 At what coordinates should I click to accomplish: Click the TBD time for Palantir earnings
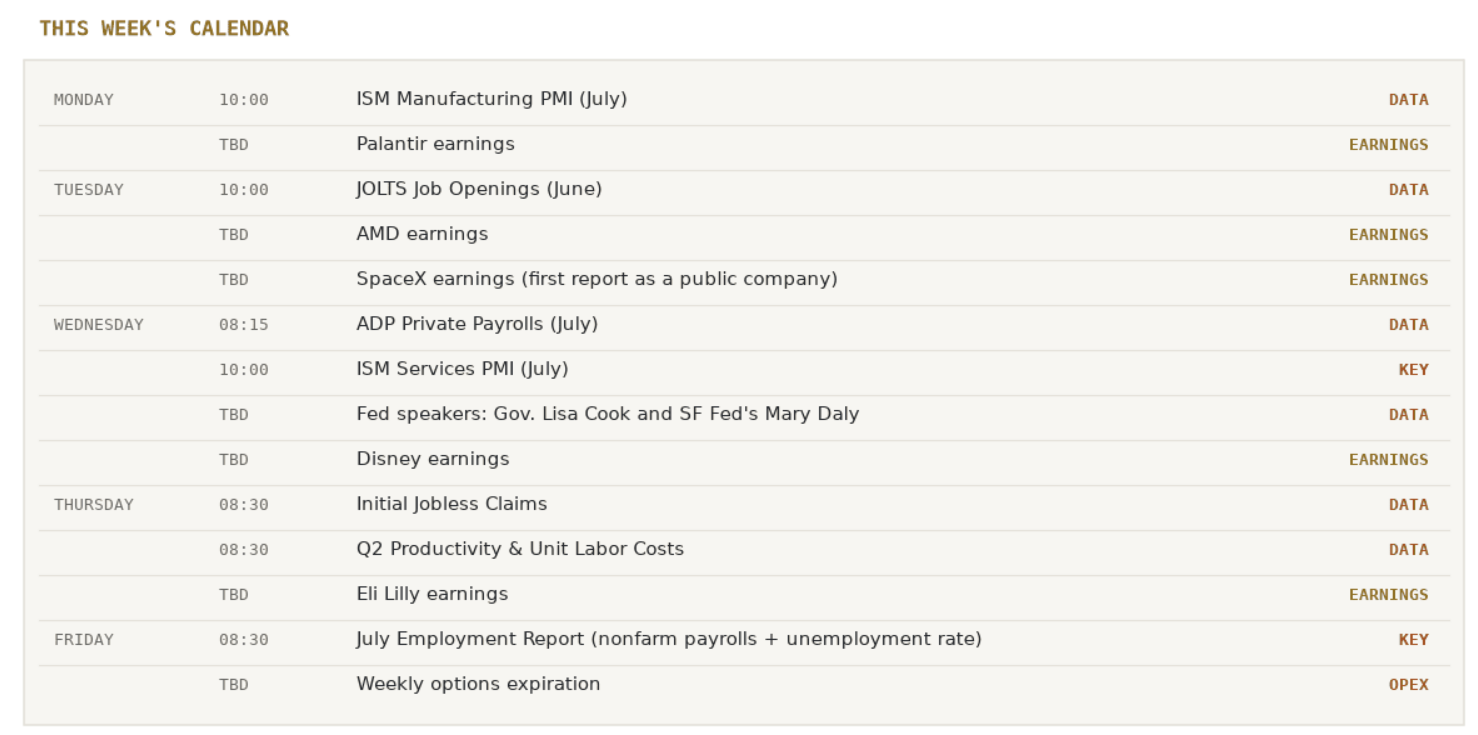[234, 145]
